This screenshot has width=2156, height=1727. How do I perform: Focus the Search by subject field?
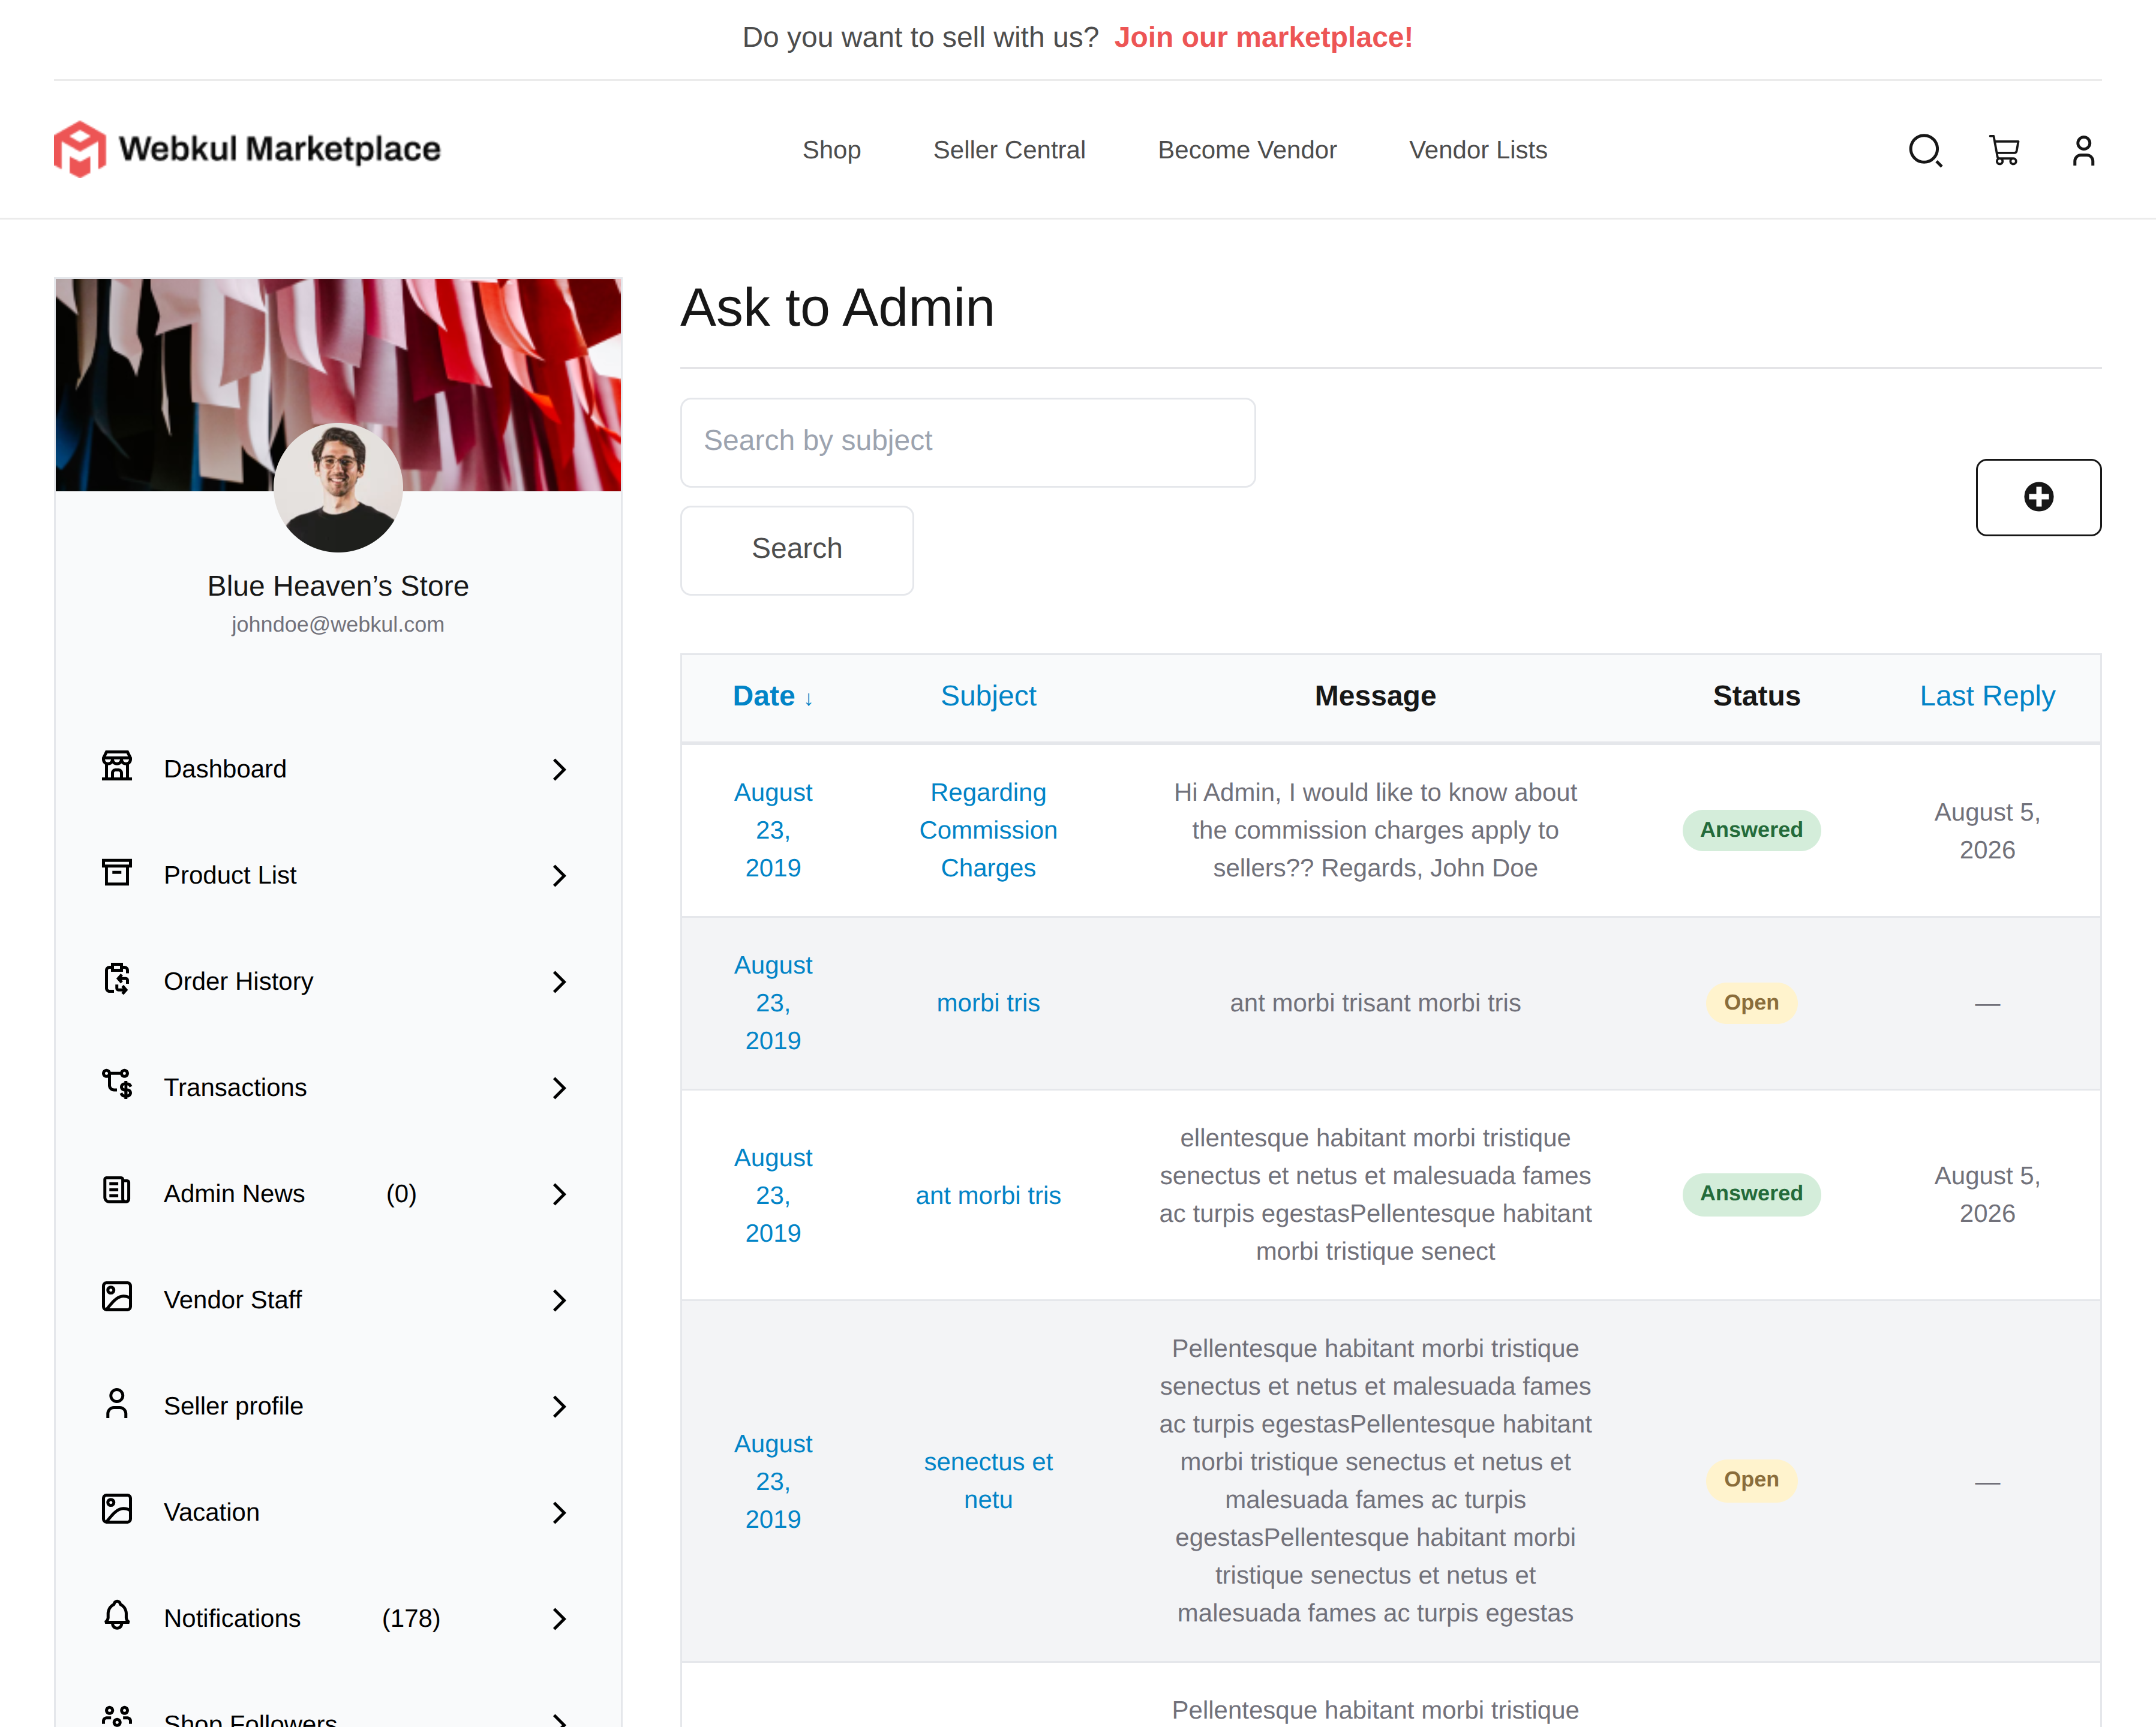pos(968,442)
